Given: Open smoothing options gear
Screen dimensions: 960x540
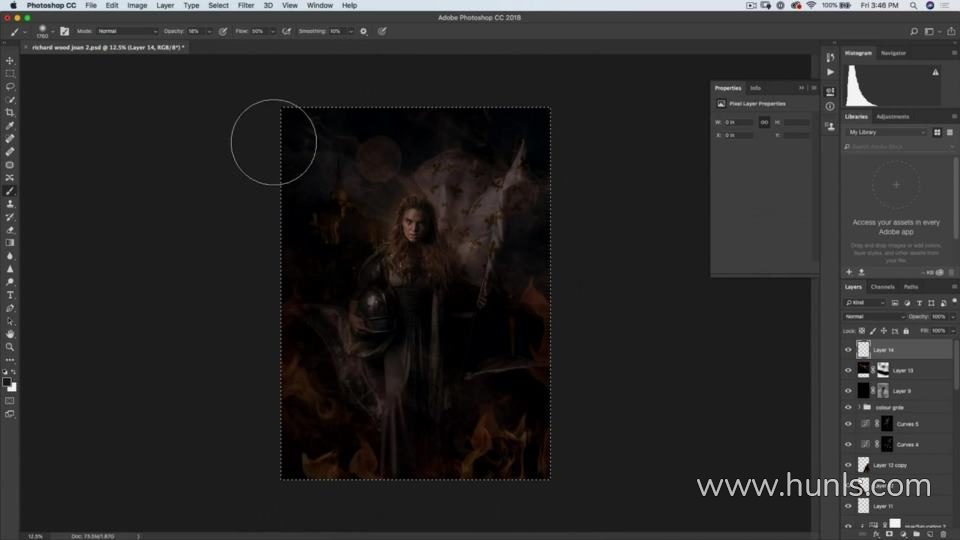Looking at the screenshot, I should click(364, 31).
